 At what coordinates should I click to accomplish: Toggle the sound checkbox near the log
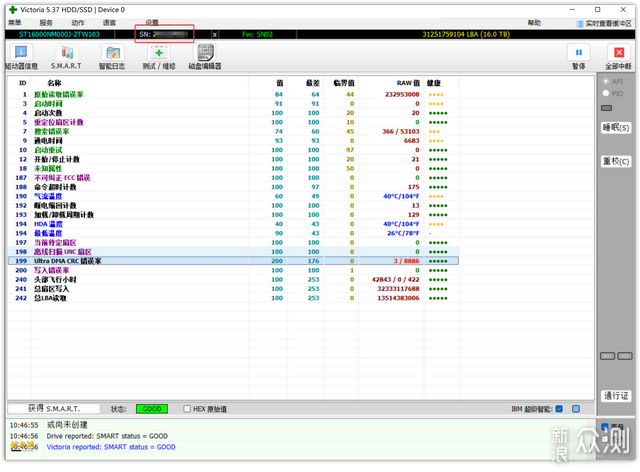click(x=605, y=427)
